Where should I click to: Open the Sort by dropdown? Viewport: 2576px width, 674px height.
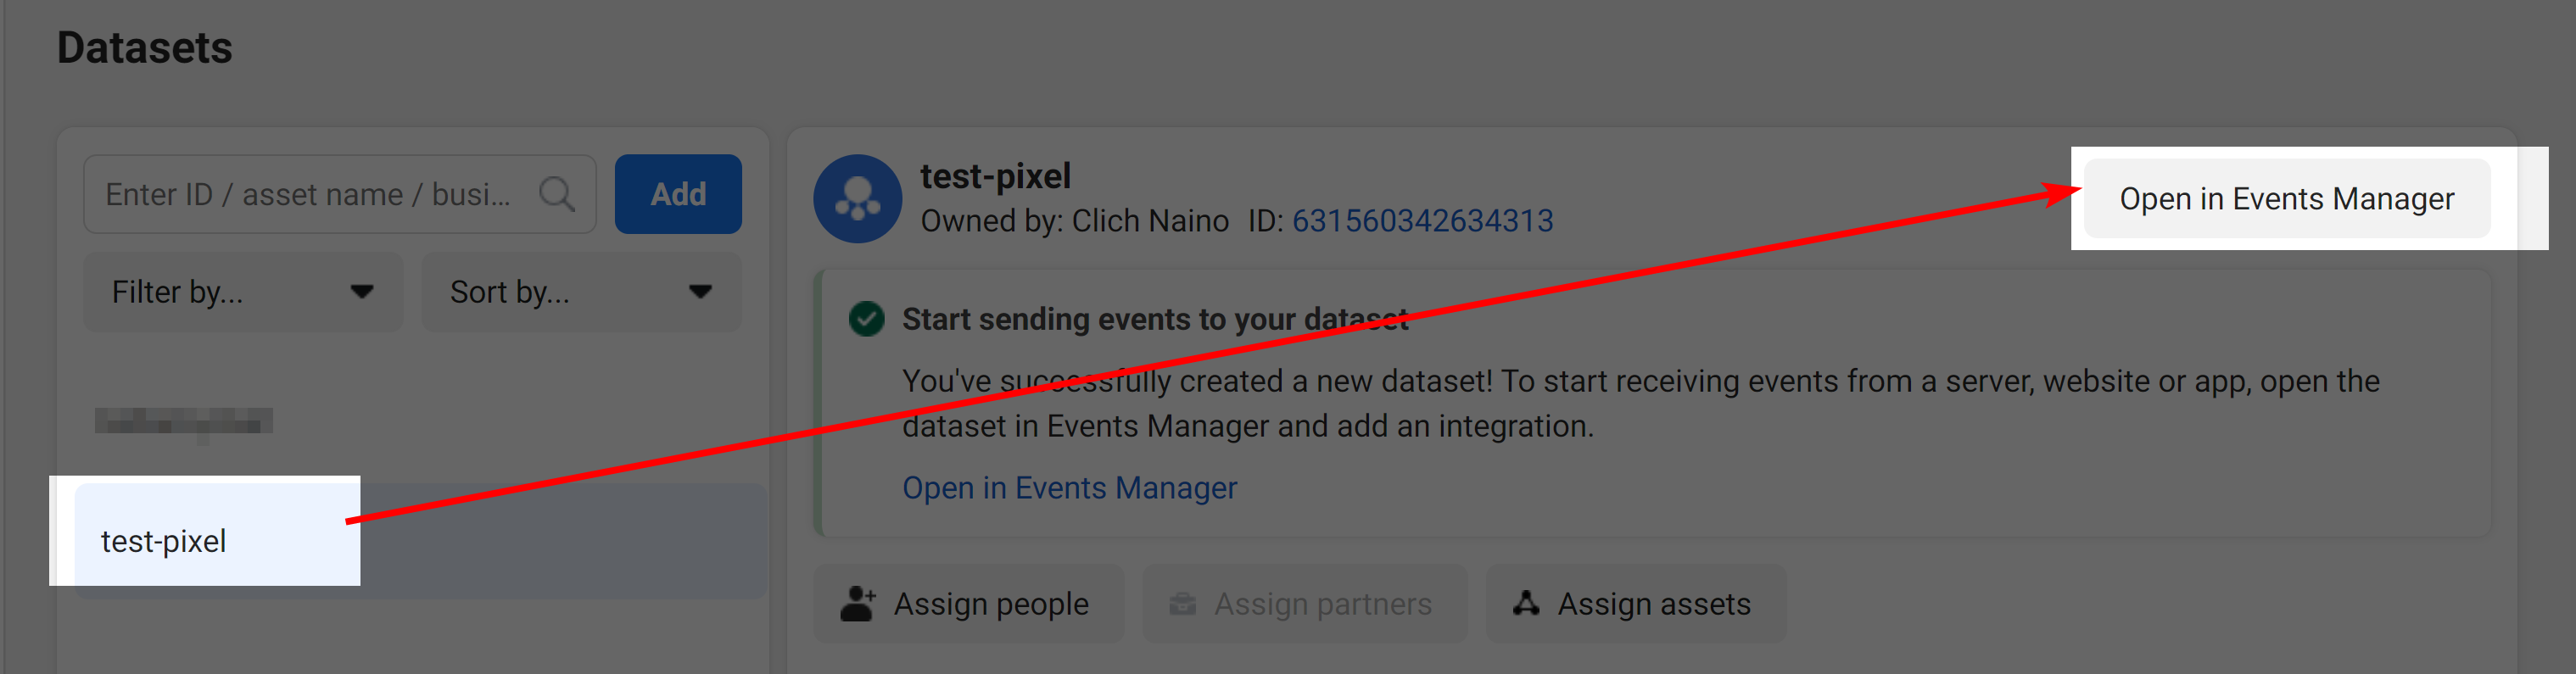581,292
